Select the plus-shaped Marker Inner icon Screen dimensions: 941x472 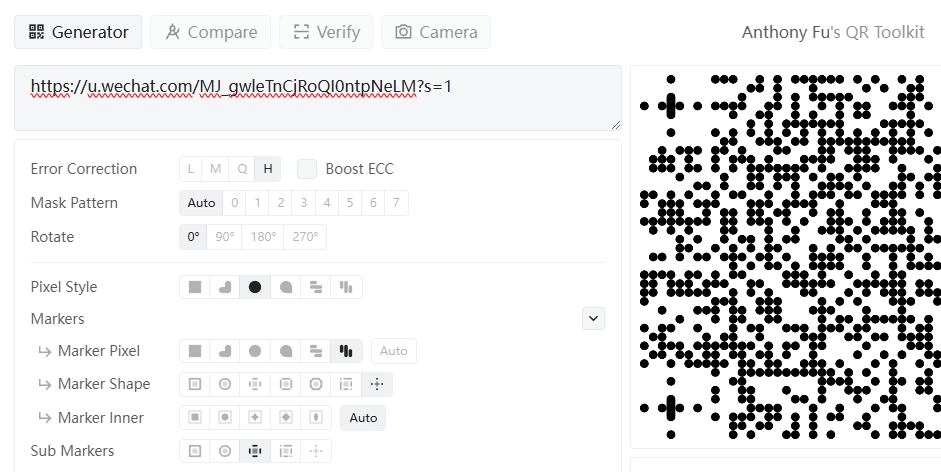point(255,417)
